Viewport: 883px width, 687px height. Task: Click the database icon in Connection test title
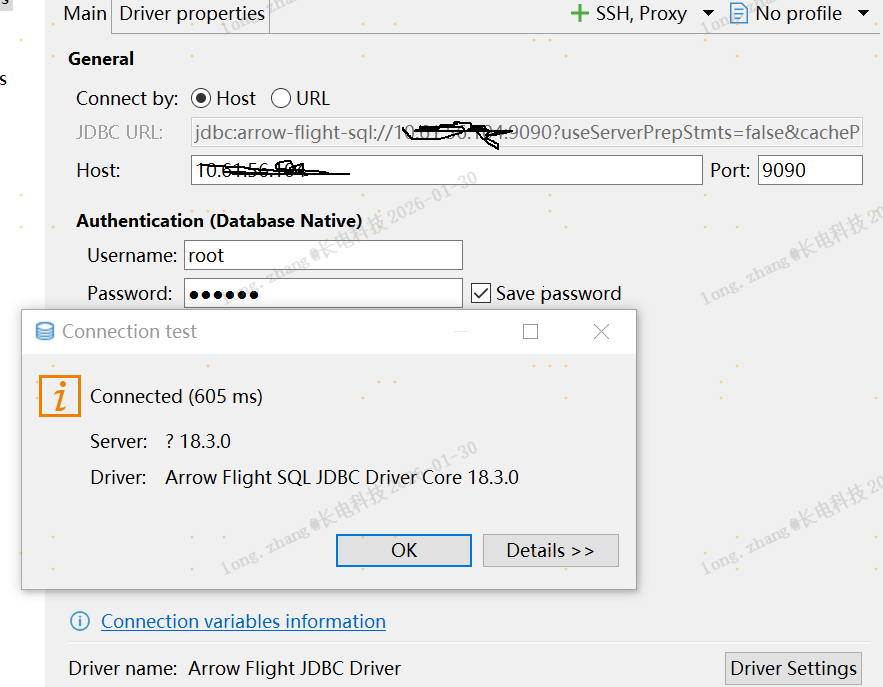(x=45, y=332)
